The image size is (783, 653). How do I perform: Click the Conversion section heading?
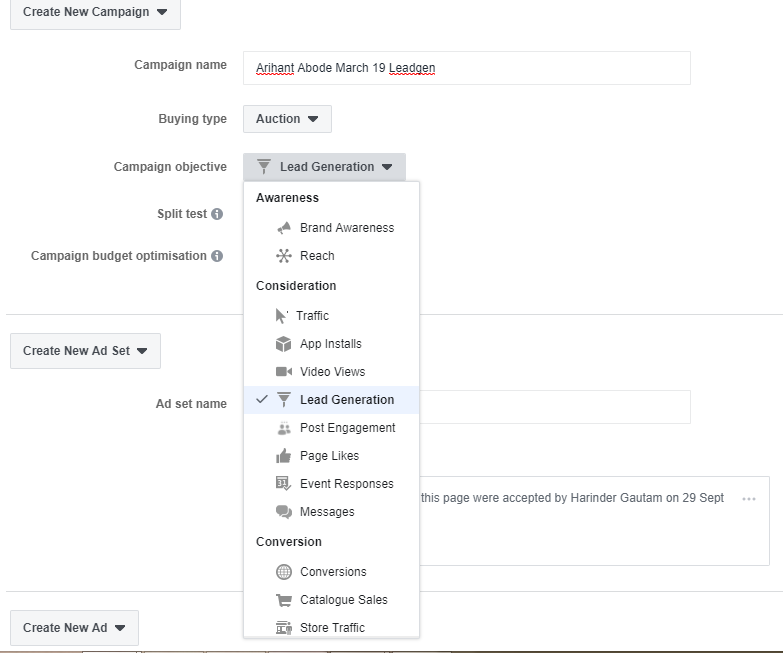click(289, 542)
